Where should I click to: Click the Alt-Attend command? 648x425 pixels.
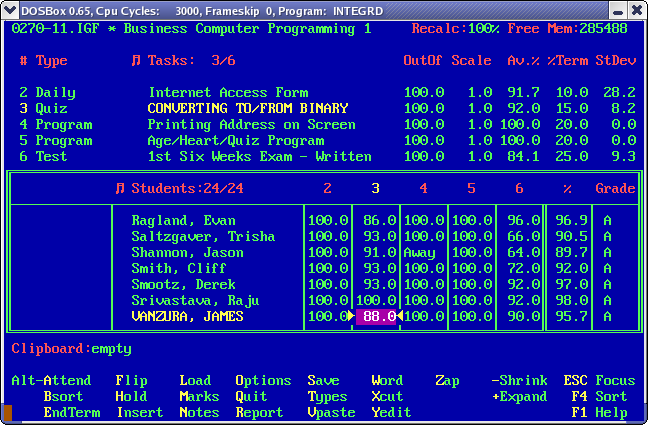51,380
